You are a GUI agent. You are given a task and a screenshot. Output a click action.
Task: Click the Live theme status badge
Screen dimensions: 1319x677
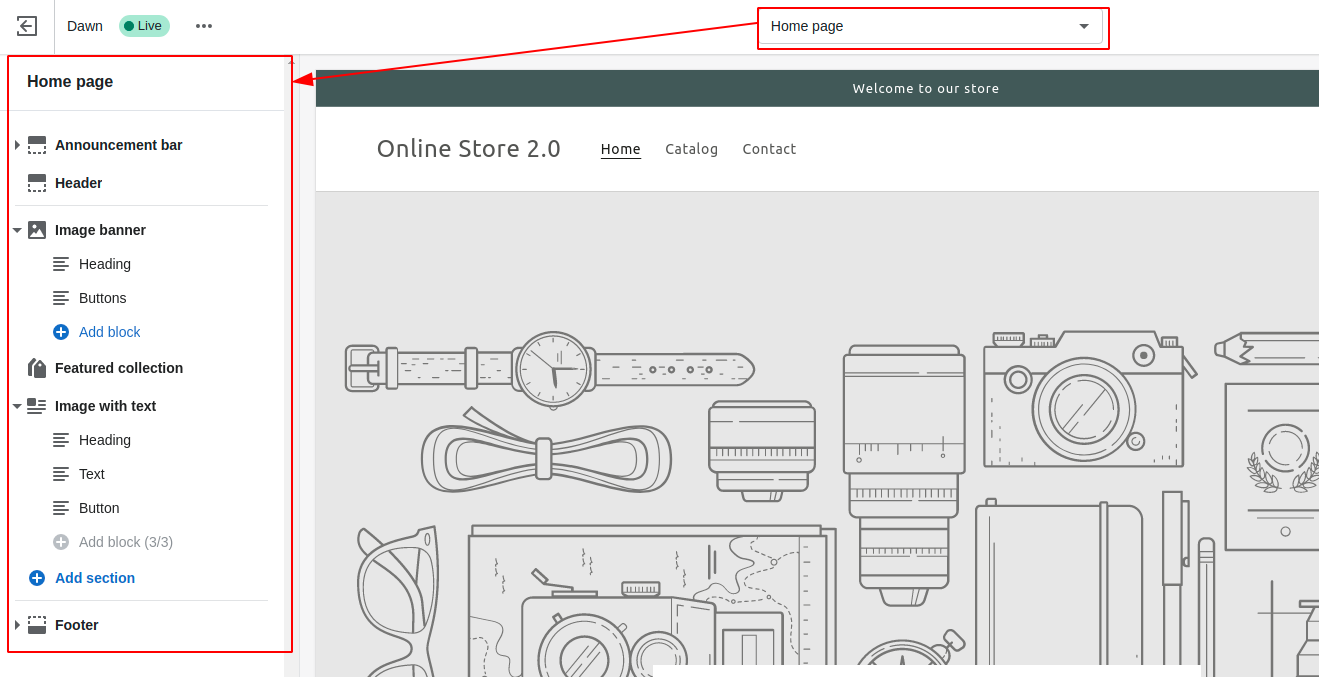click(144, 26)
